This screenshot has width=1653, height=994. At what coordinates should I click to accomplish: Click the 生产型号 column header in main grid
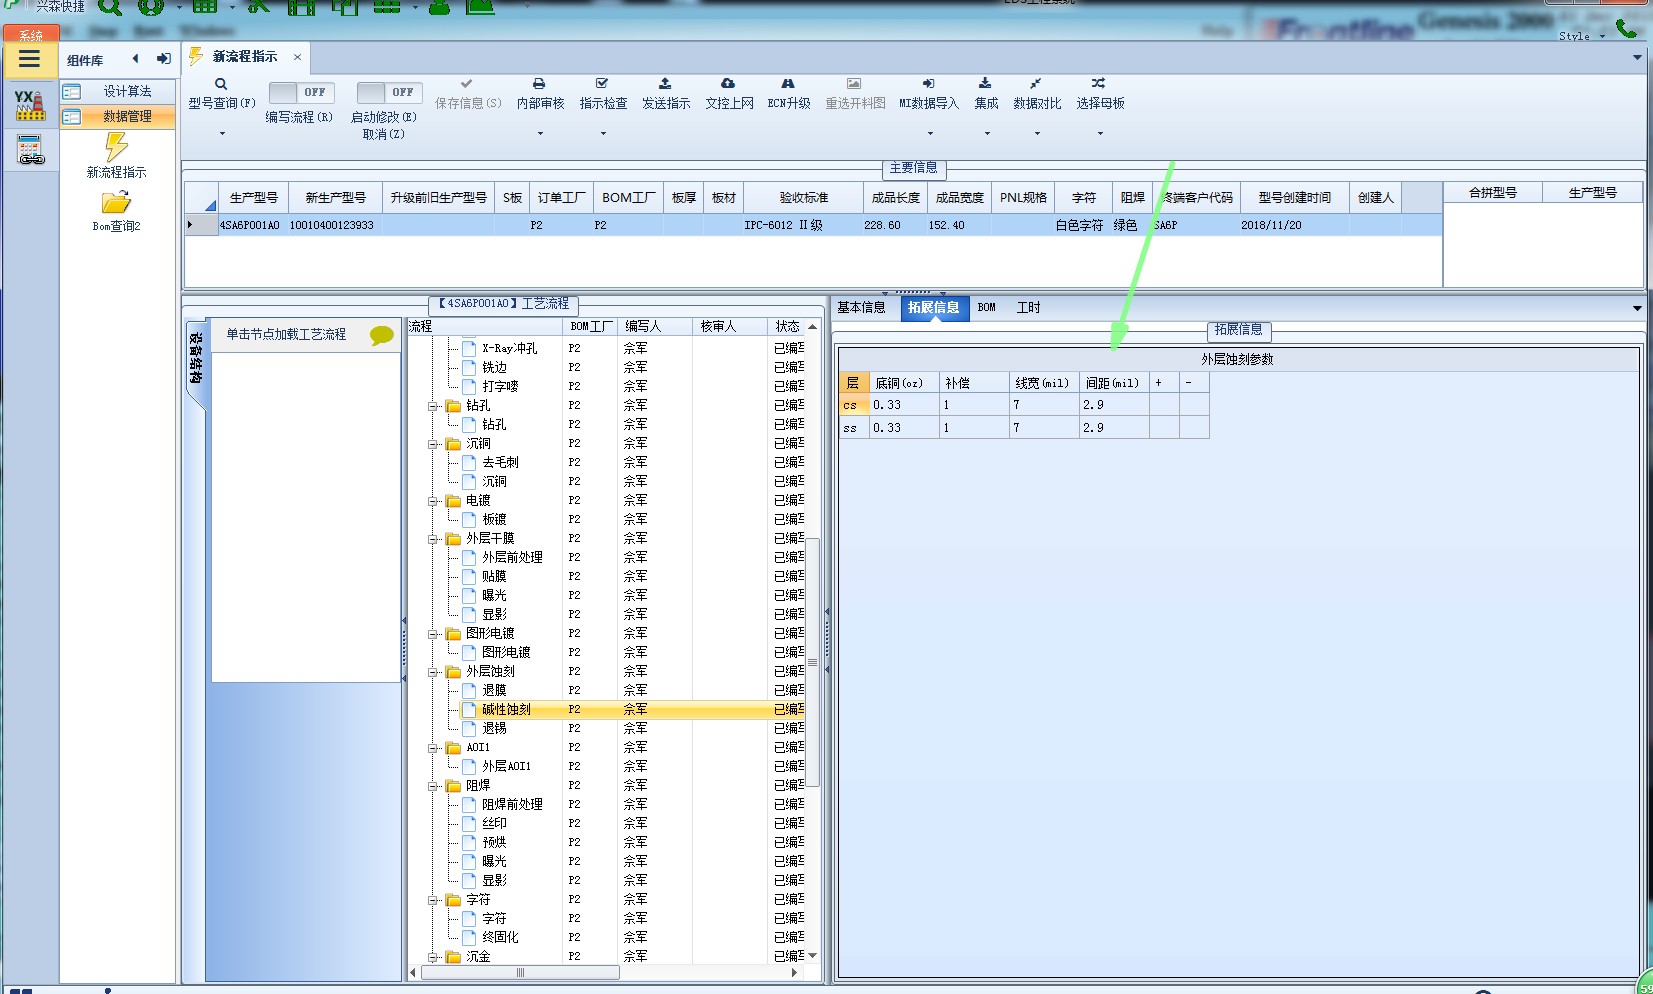tap(254, 198)
